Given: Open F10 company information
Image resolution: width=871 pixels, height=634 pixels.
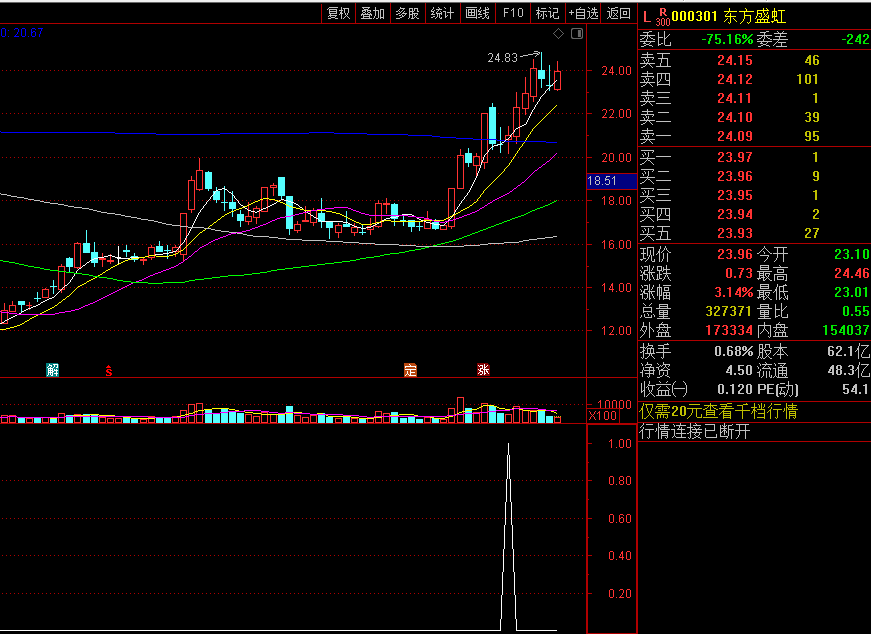Looking at the screenshot, I should (513, 13).
